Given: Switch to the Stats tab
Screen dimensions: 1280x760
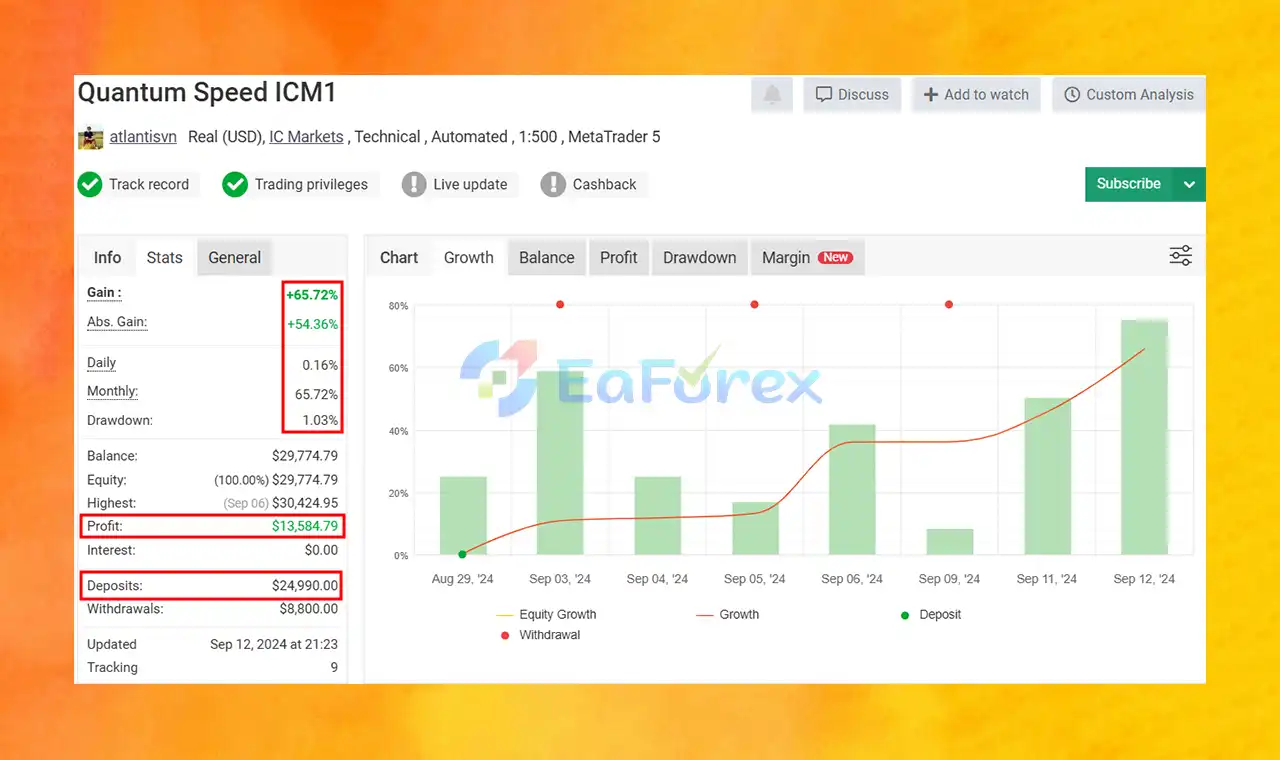Looking at the screenshot, I should pos(165,257).
